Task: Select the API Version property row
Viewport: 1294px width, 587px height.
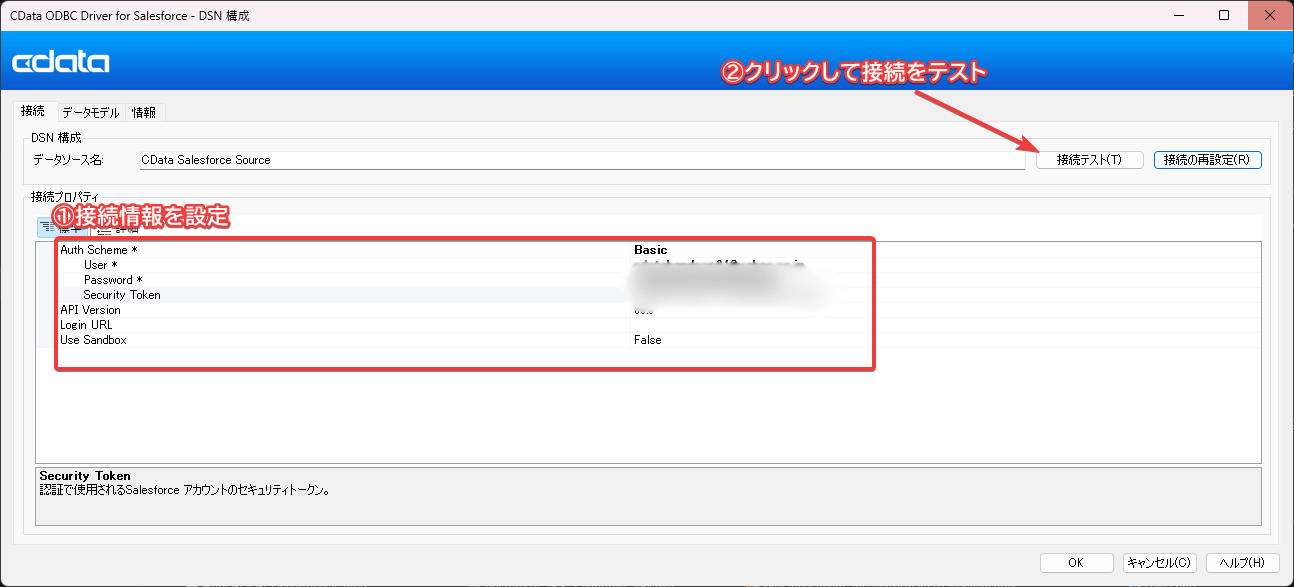Action: pos(648,310)
